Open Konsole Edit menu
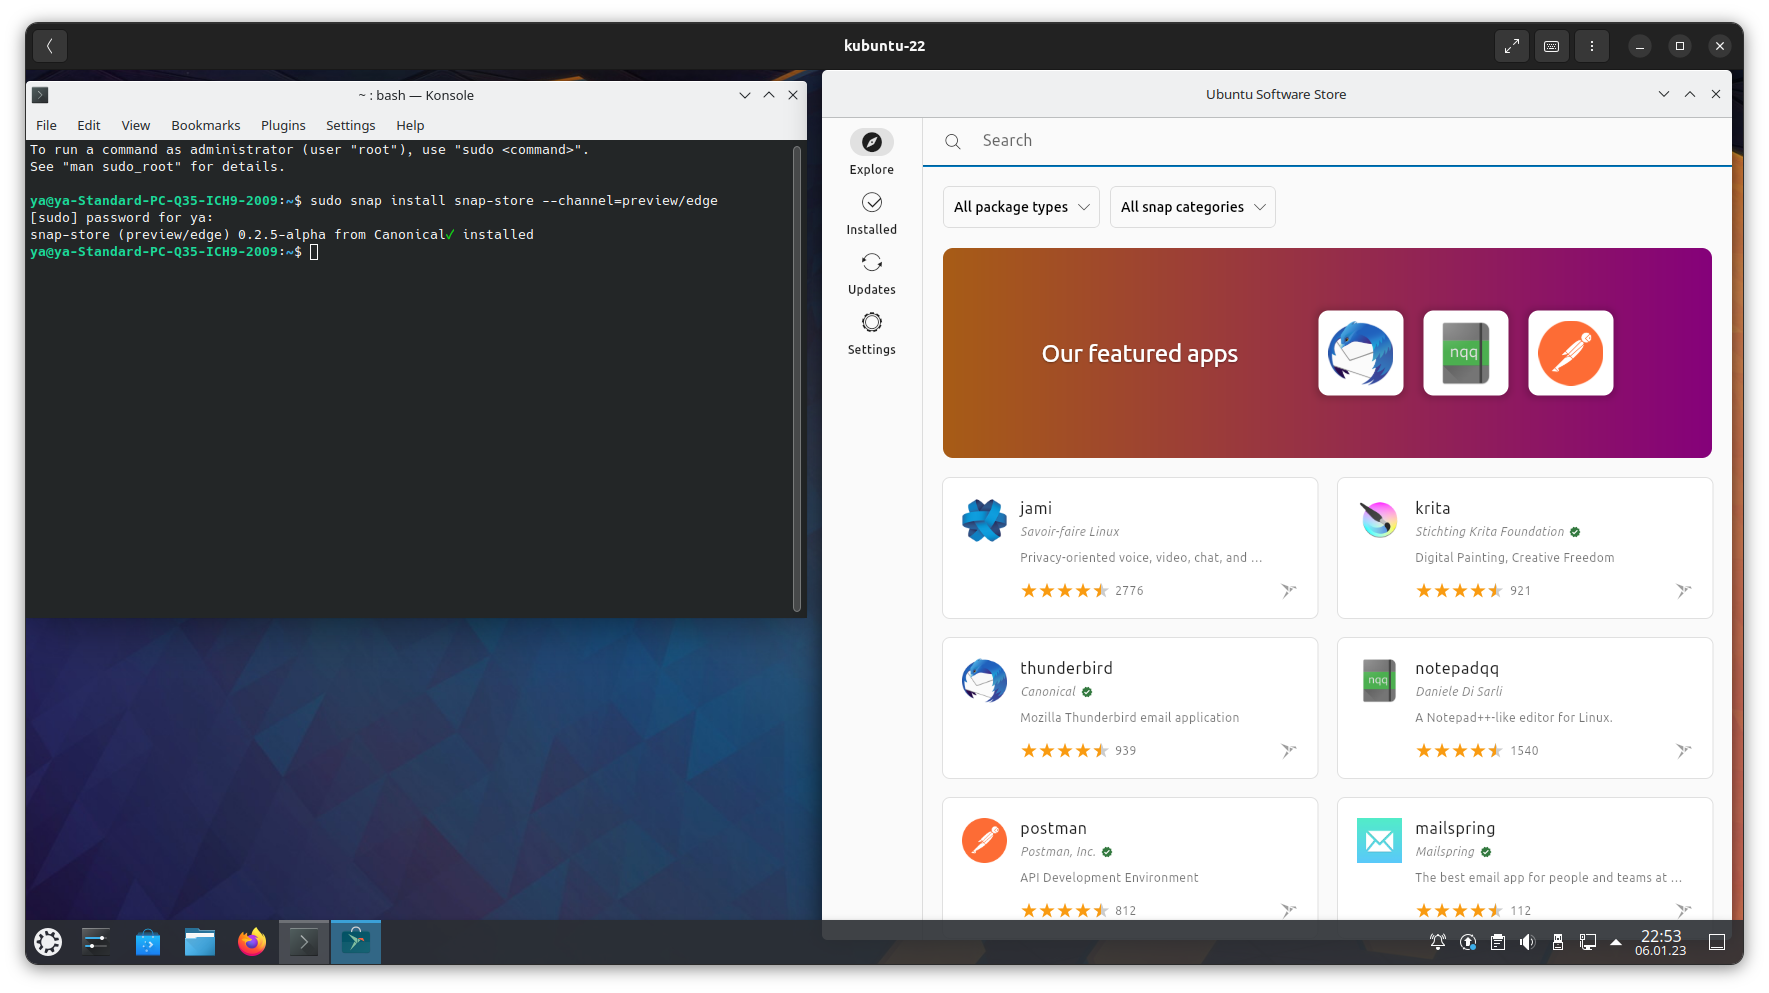The width and height of the screenshot is (1769, 993). (x=89, y=126)
